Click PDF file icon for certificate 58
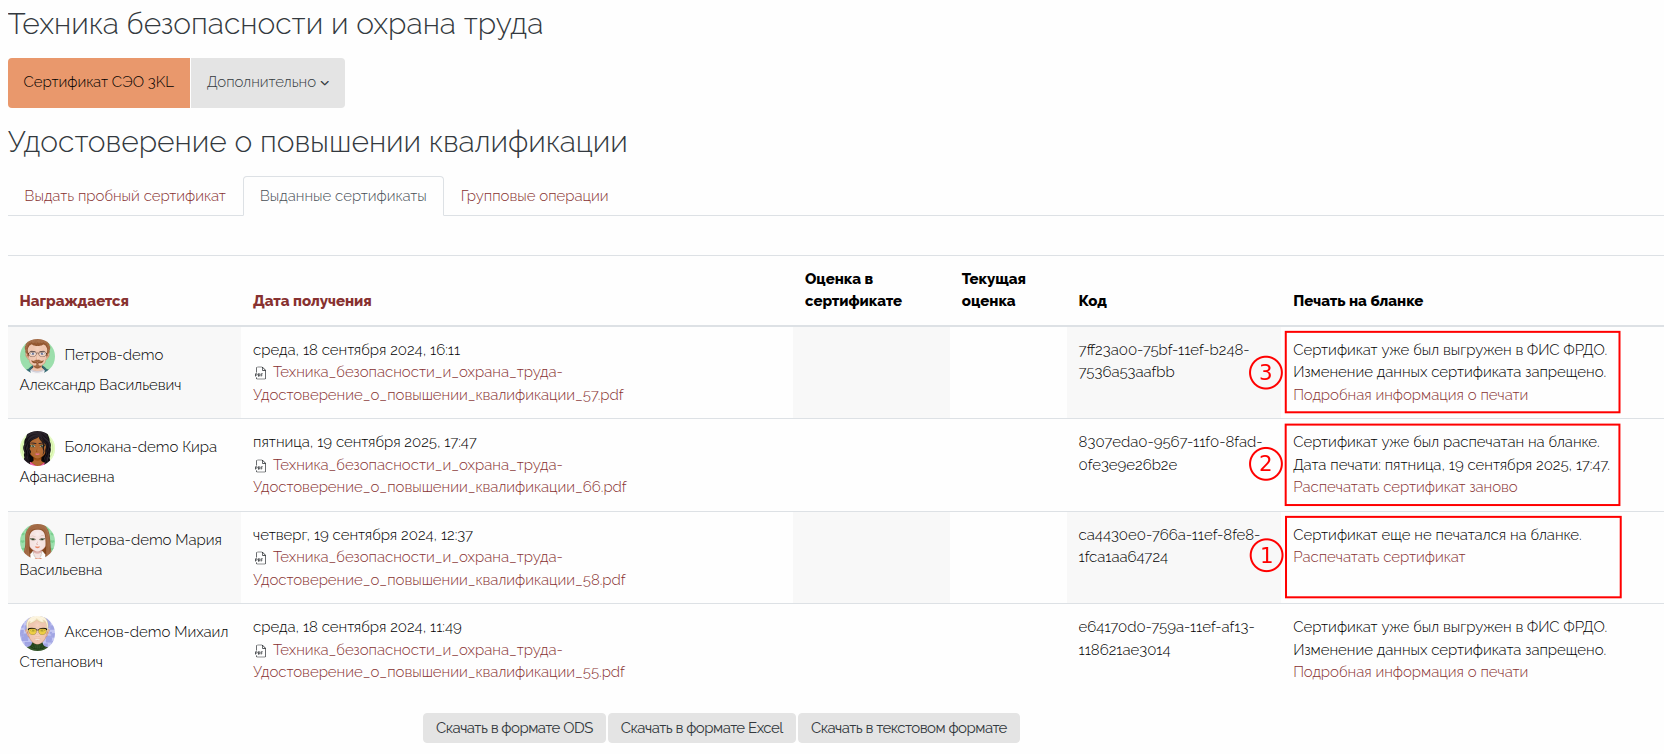The image size is (1664, 754). 260,558
